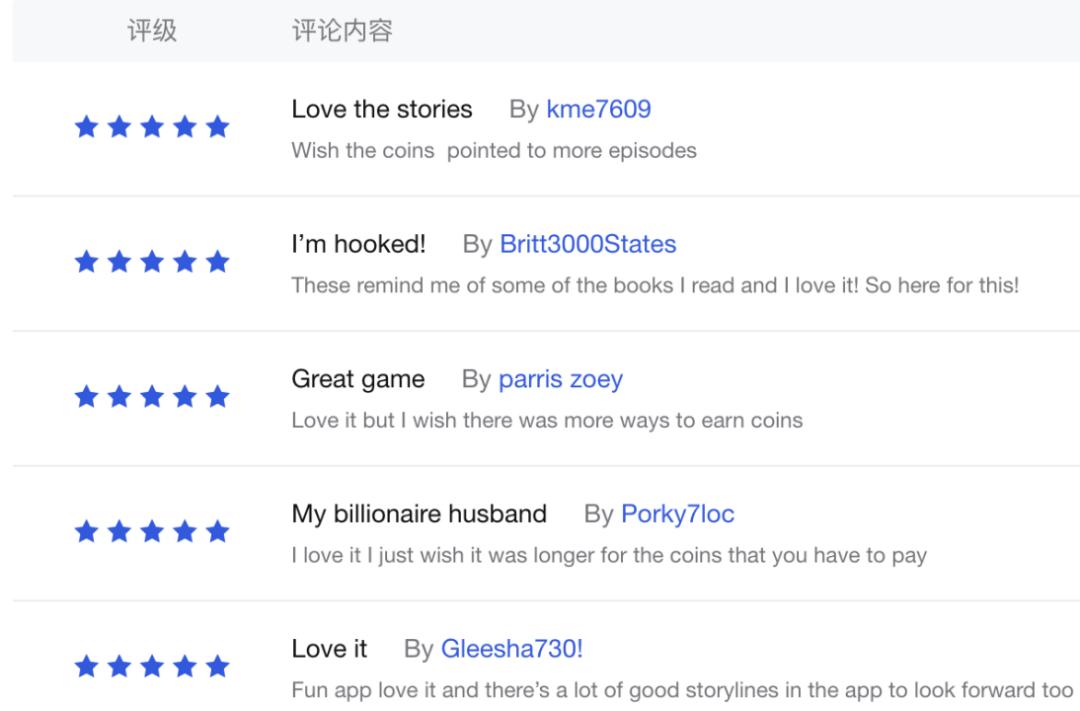
Task: Click the star rating for kme7609's review
Action: (x=152, y=128)
